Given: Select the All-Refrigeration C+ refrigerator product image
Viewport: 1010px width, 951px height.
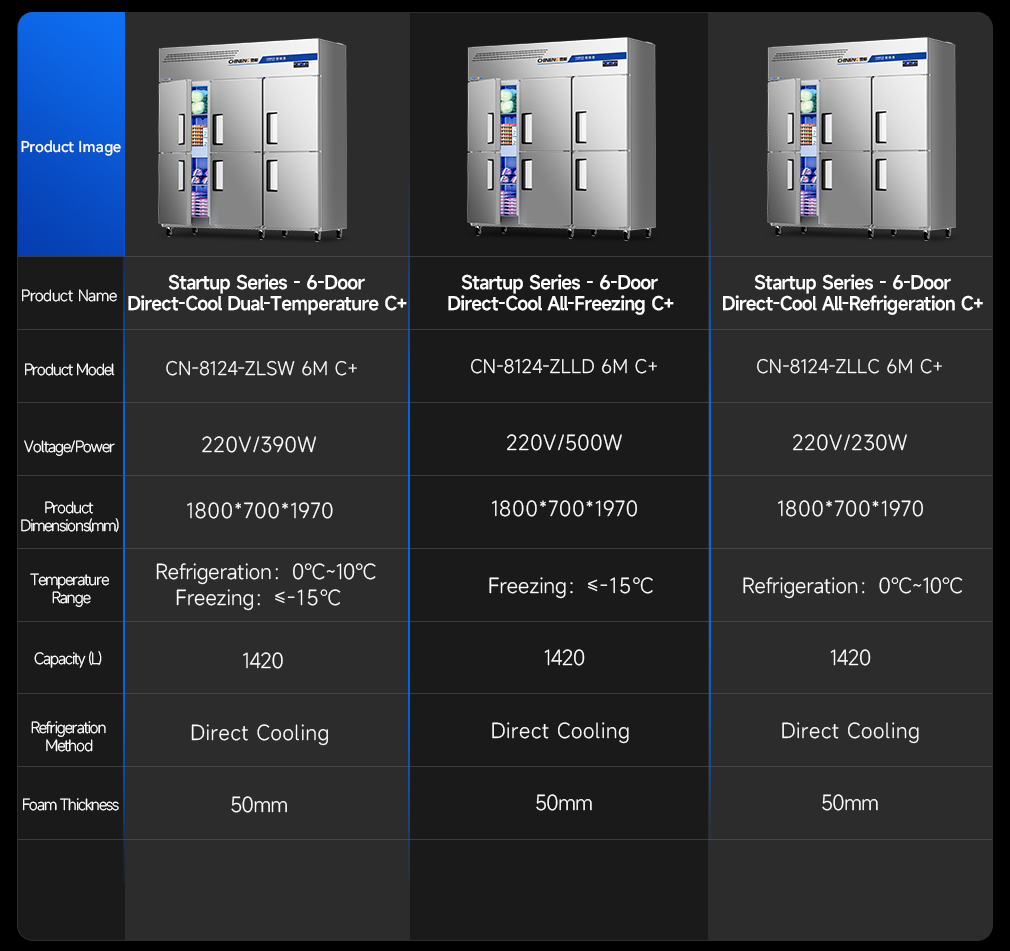Looking at the screenshot, I should [x=860, y=140].
